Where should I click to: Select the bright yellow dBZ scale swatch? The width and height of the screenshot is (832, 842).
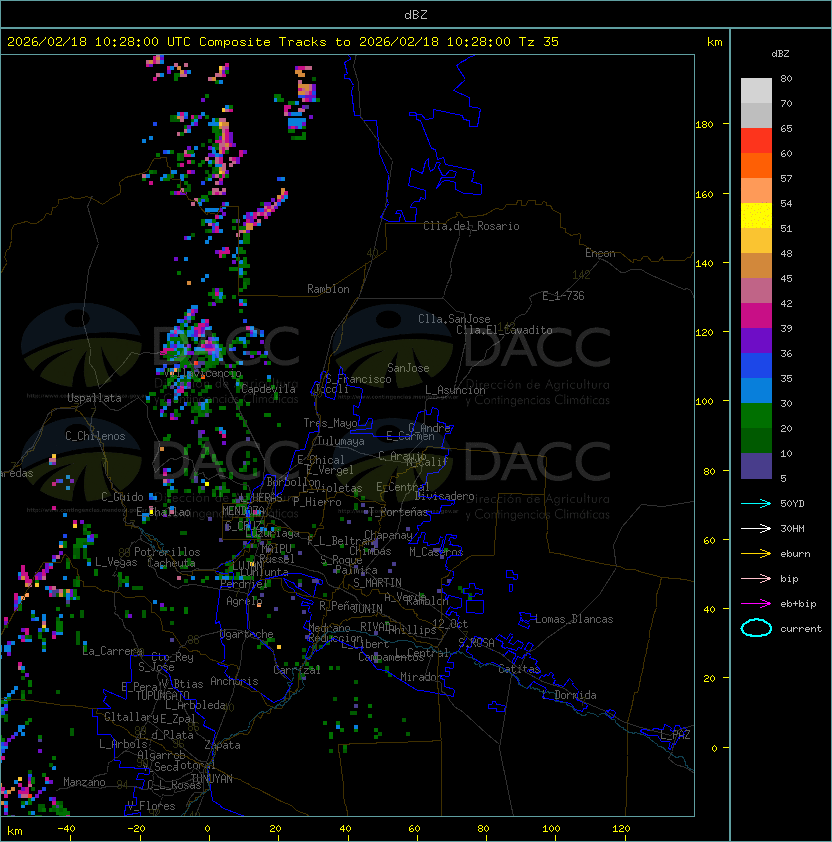pyautogui.click(x=756, y=216)
